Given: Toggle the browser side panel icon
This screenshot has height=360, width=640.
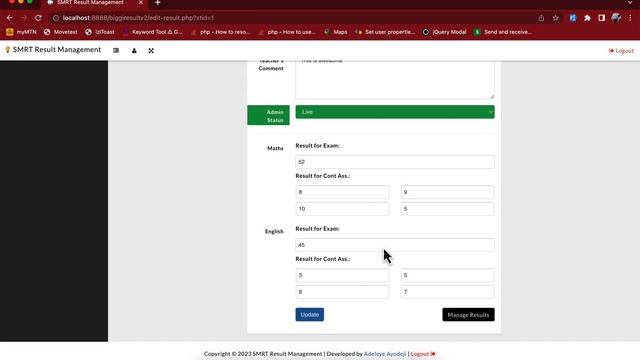Looking at the screenshot, I should 602,18.
